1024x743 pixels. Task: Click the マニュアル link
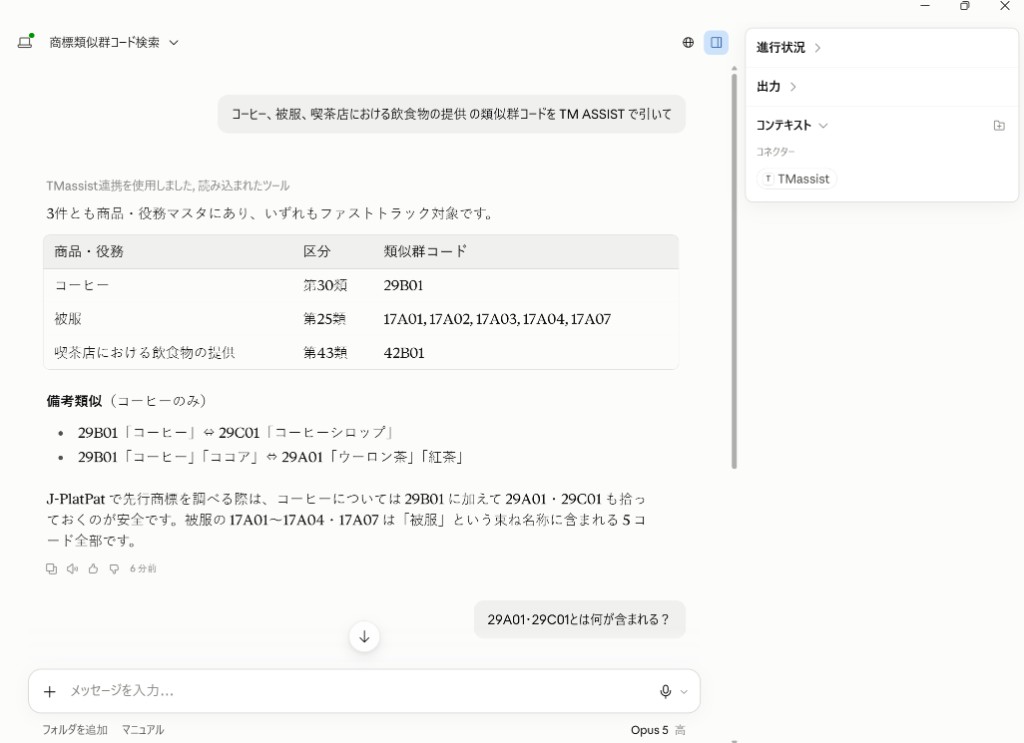pos(143,730)
